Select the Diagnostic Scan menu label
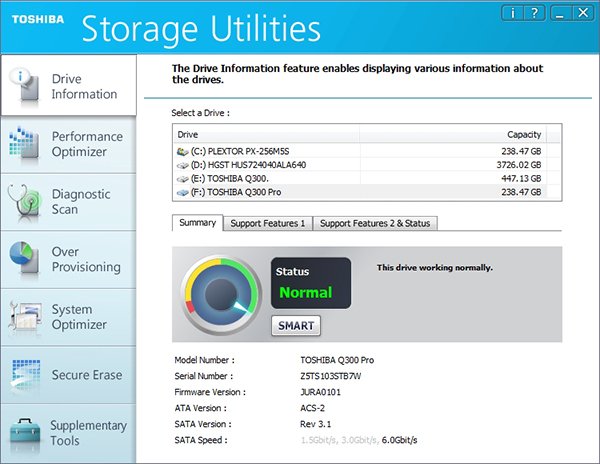 (81, 202)
